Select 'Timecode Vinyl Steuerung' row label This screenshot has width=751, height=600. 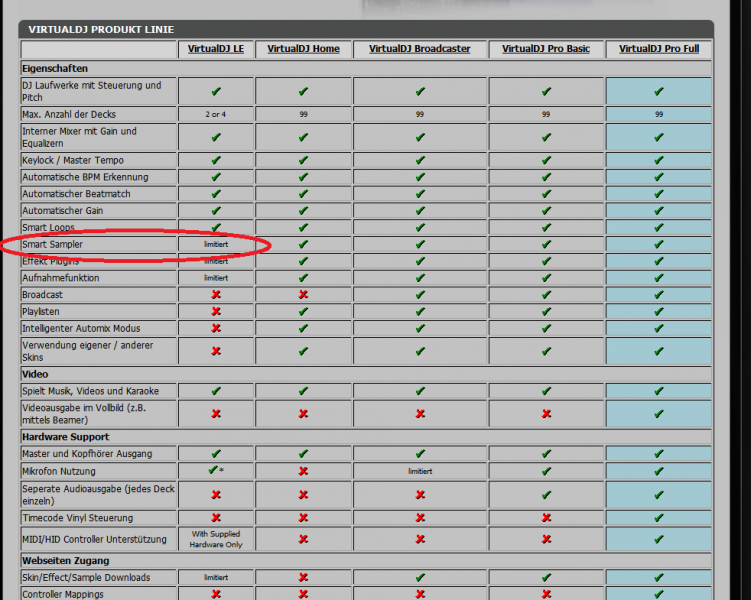coord(78,518)
